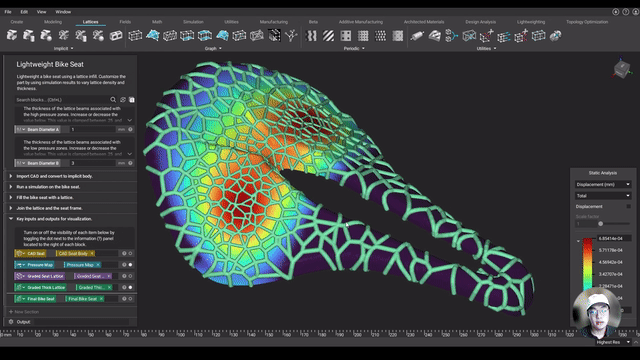Click the branching tree graph icon
Screen dimensions: 640x360
click(291, 36)
